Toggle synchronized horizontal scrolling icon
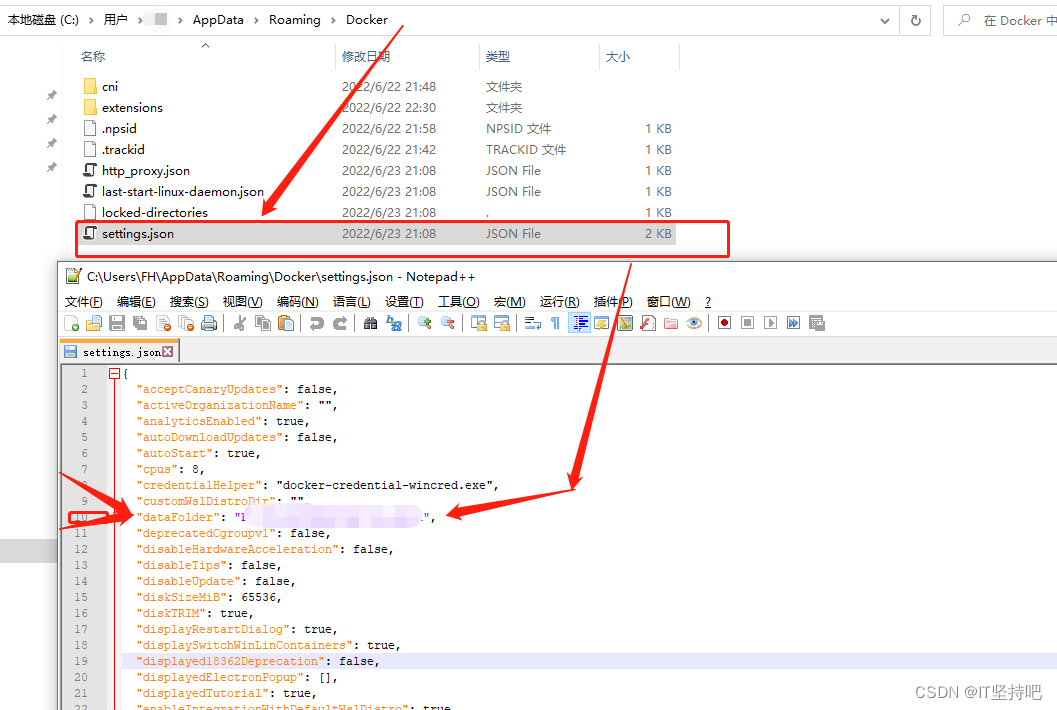1057x710 pixels. point(502,324)
